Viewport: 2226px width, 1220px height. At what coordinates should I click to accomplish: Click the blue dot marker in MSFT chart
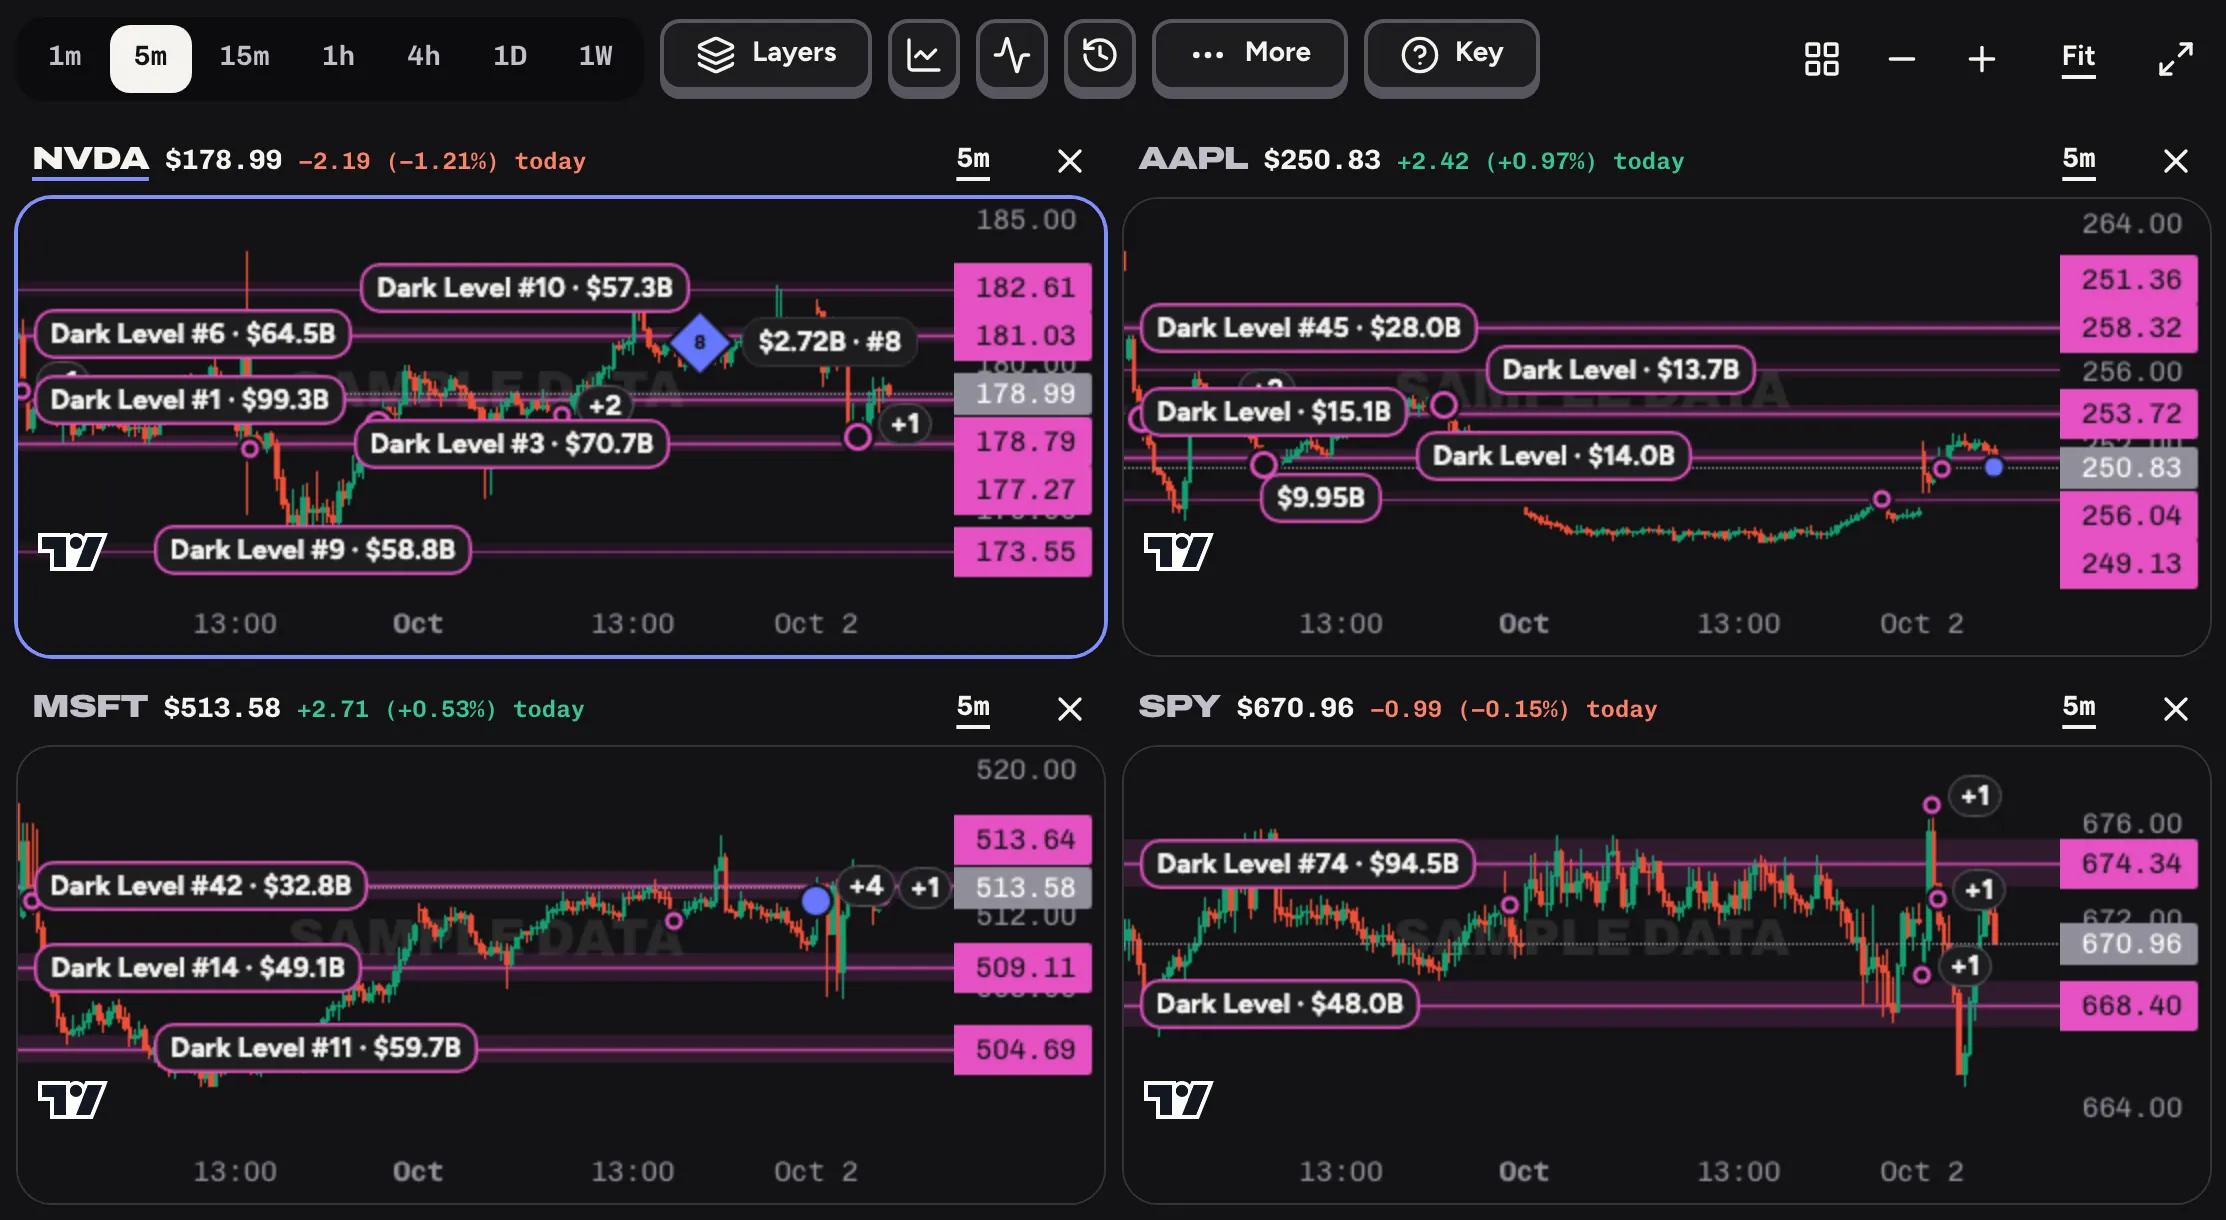pyautogui.click(x=816, y=900)
